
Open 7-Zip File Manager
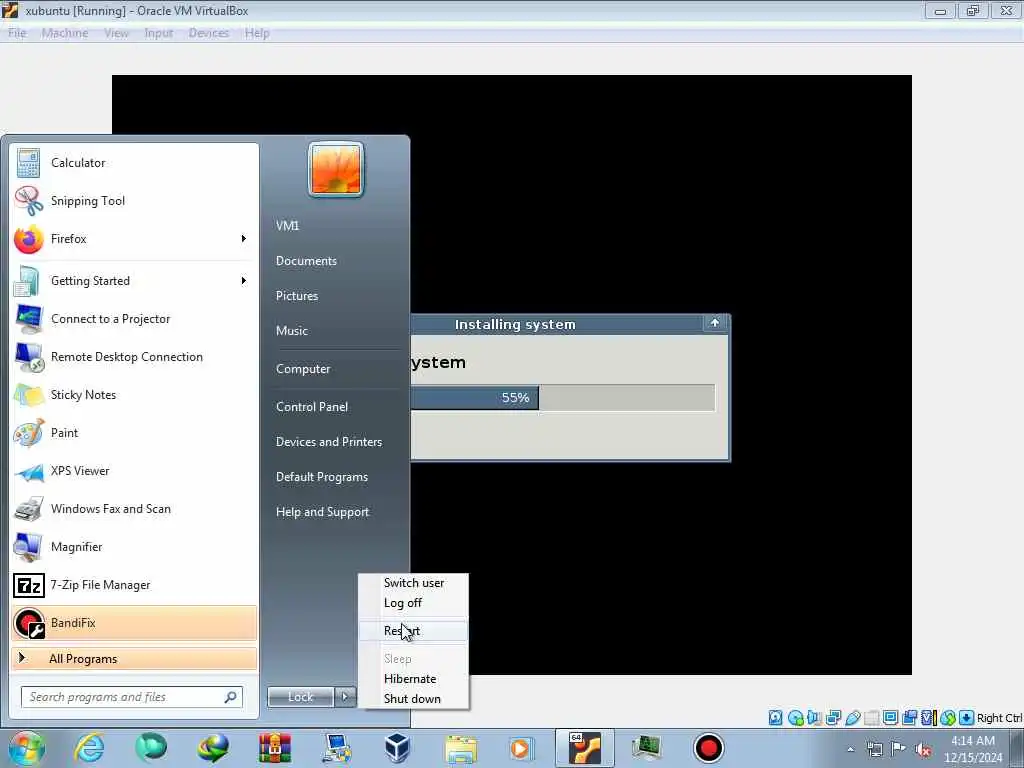click(x=134, y=584)
